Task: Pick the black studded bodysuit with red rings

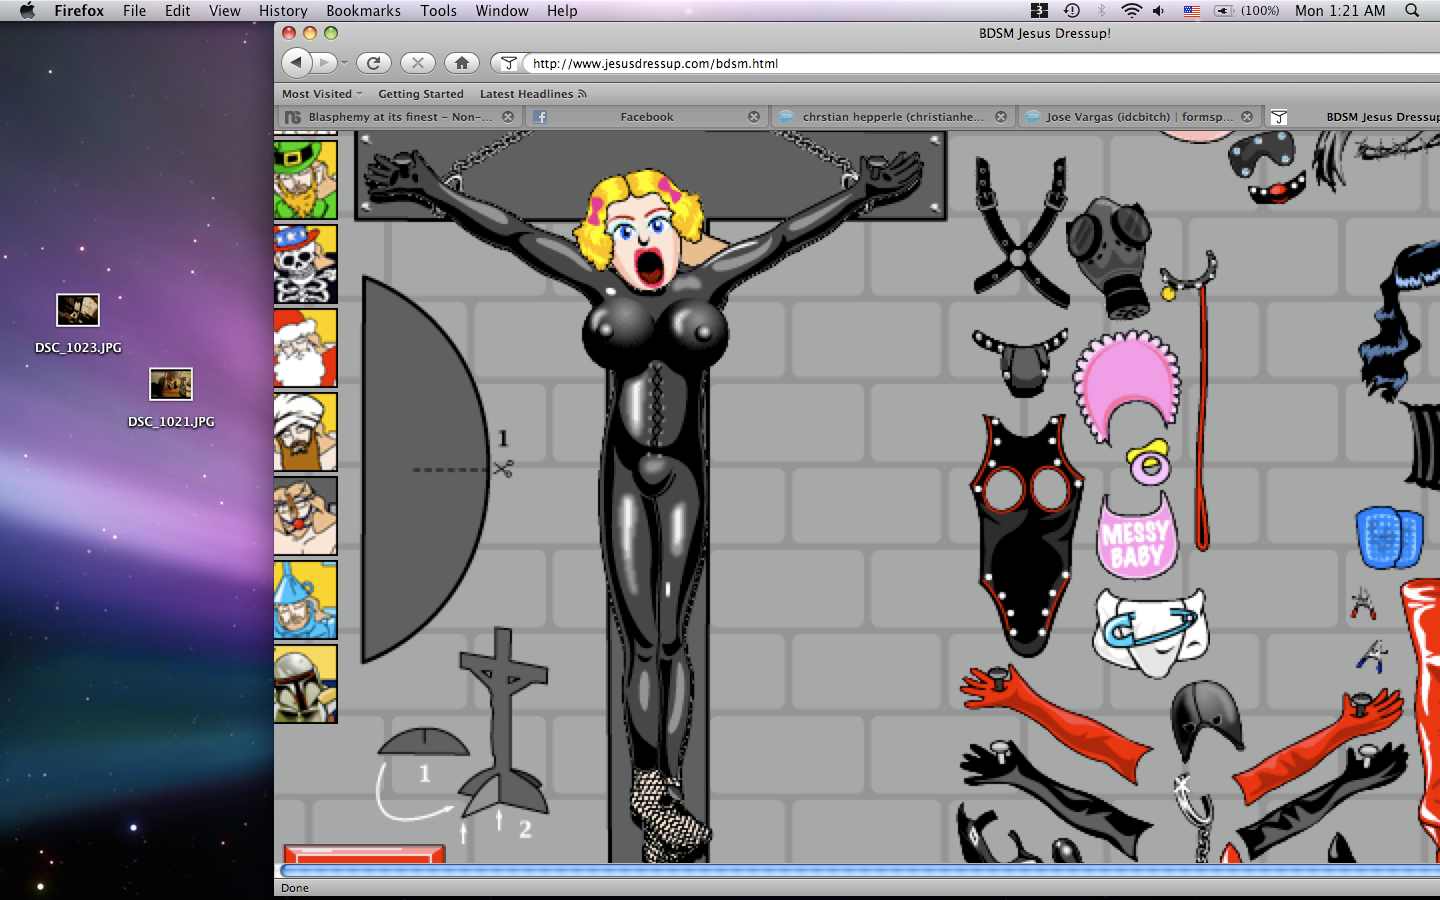Action: click(1027, 535)
